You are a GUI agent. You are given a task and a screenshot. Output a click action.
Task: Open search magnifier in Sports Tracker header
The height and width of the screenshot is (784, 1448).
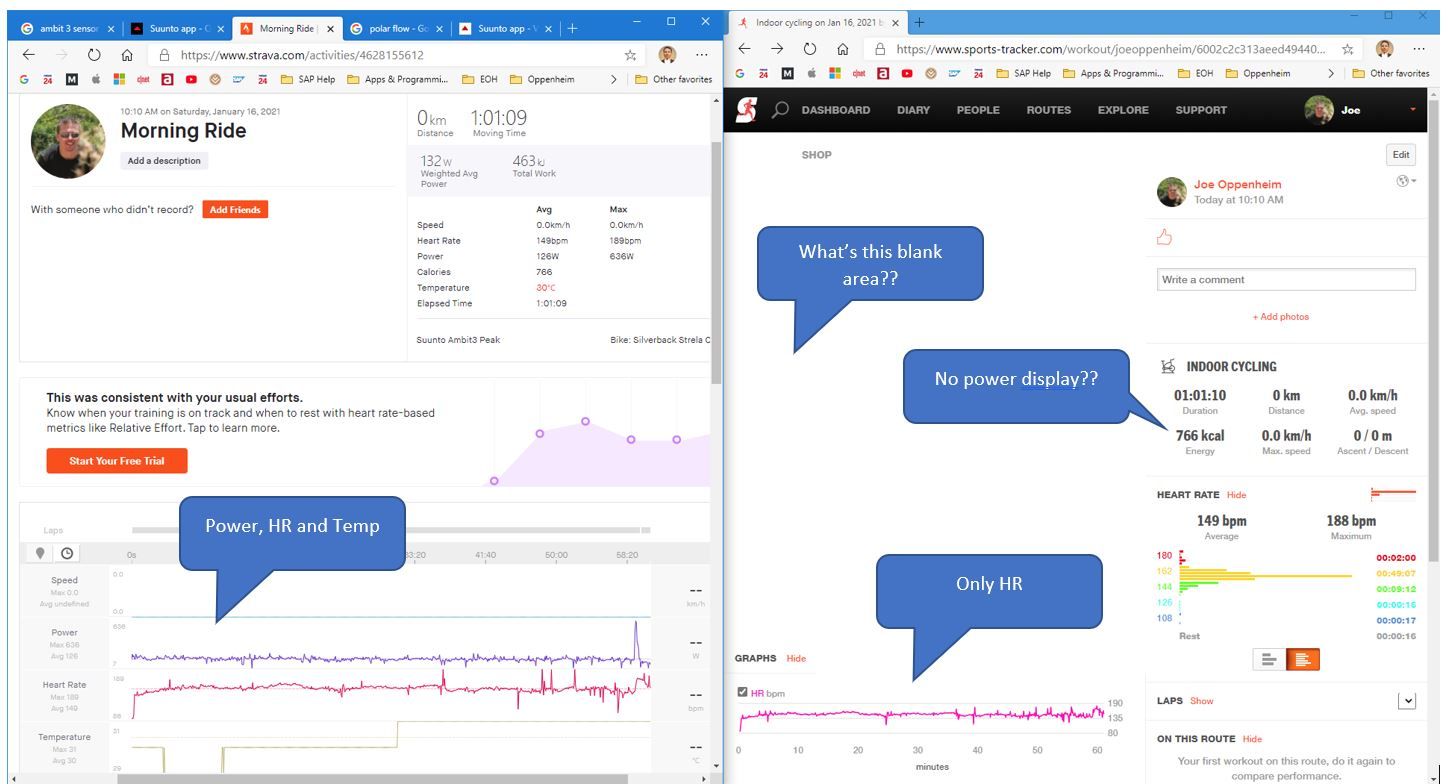[781, 110]
